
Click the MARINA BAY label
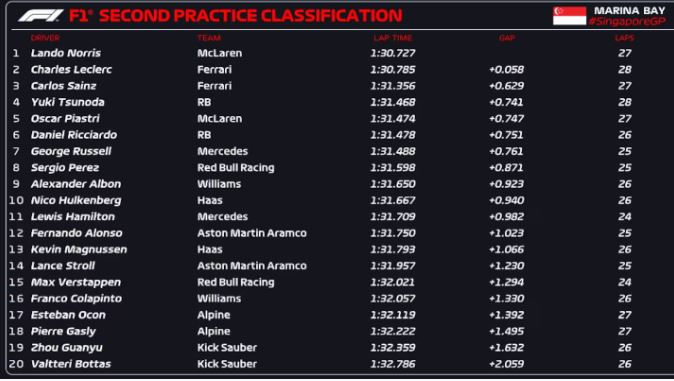click(x=630, y=10)
